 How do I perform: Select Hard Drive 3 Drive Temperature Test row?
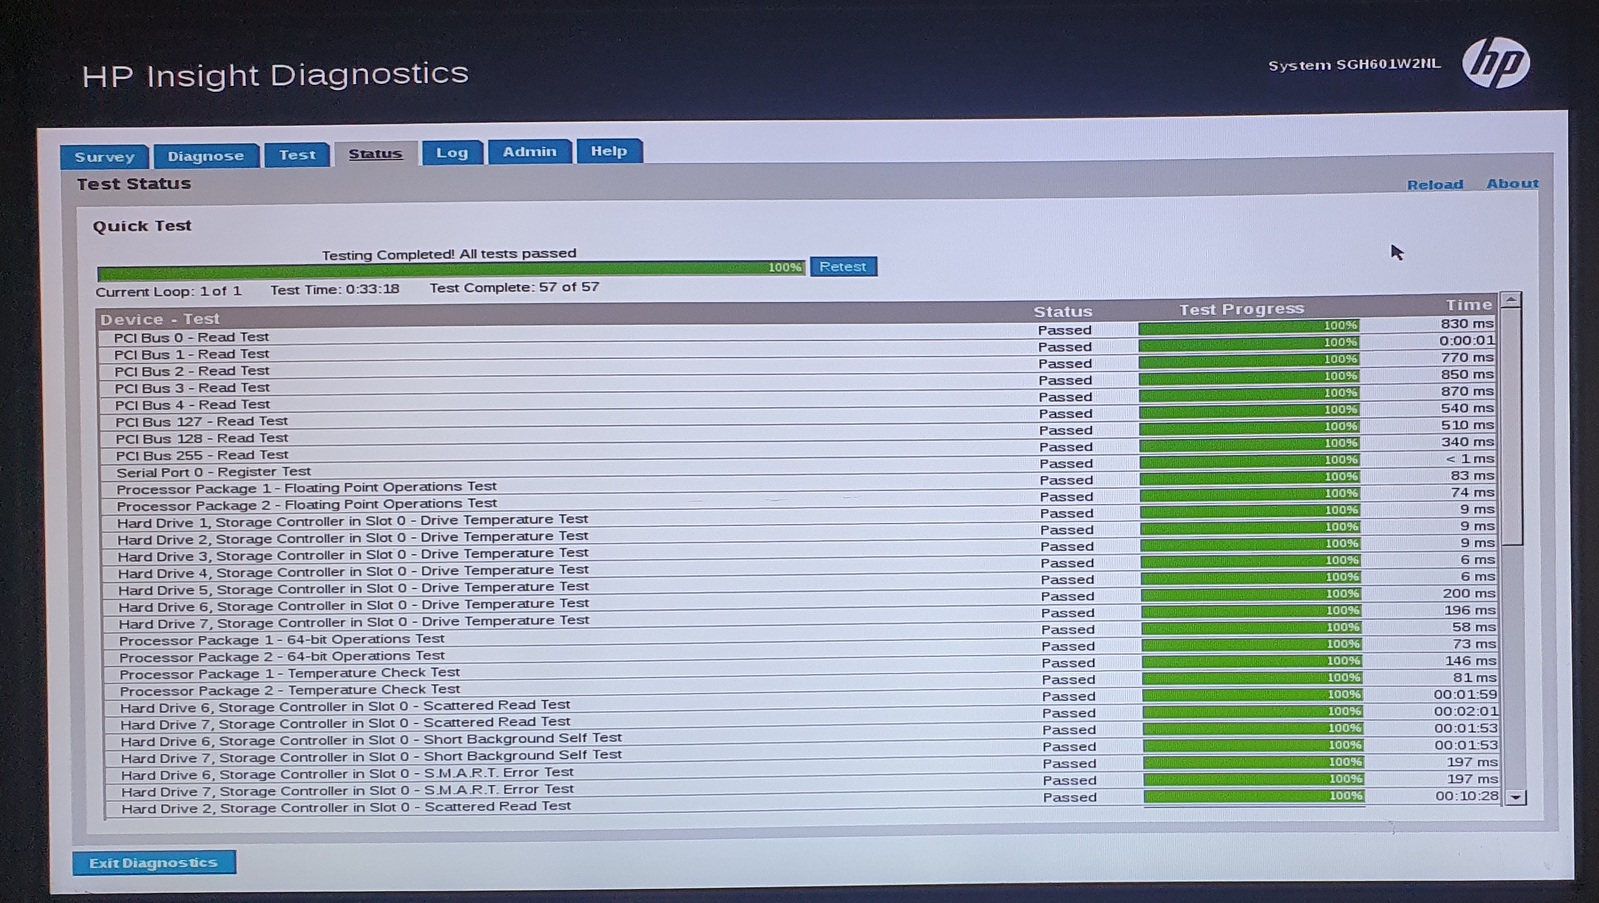click(798, 551)
